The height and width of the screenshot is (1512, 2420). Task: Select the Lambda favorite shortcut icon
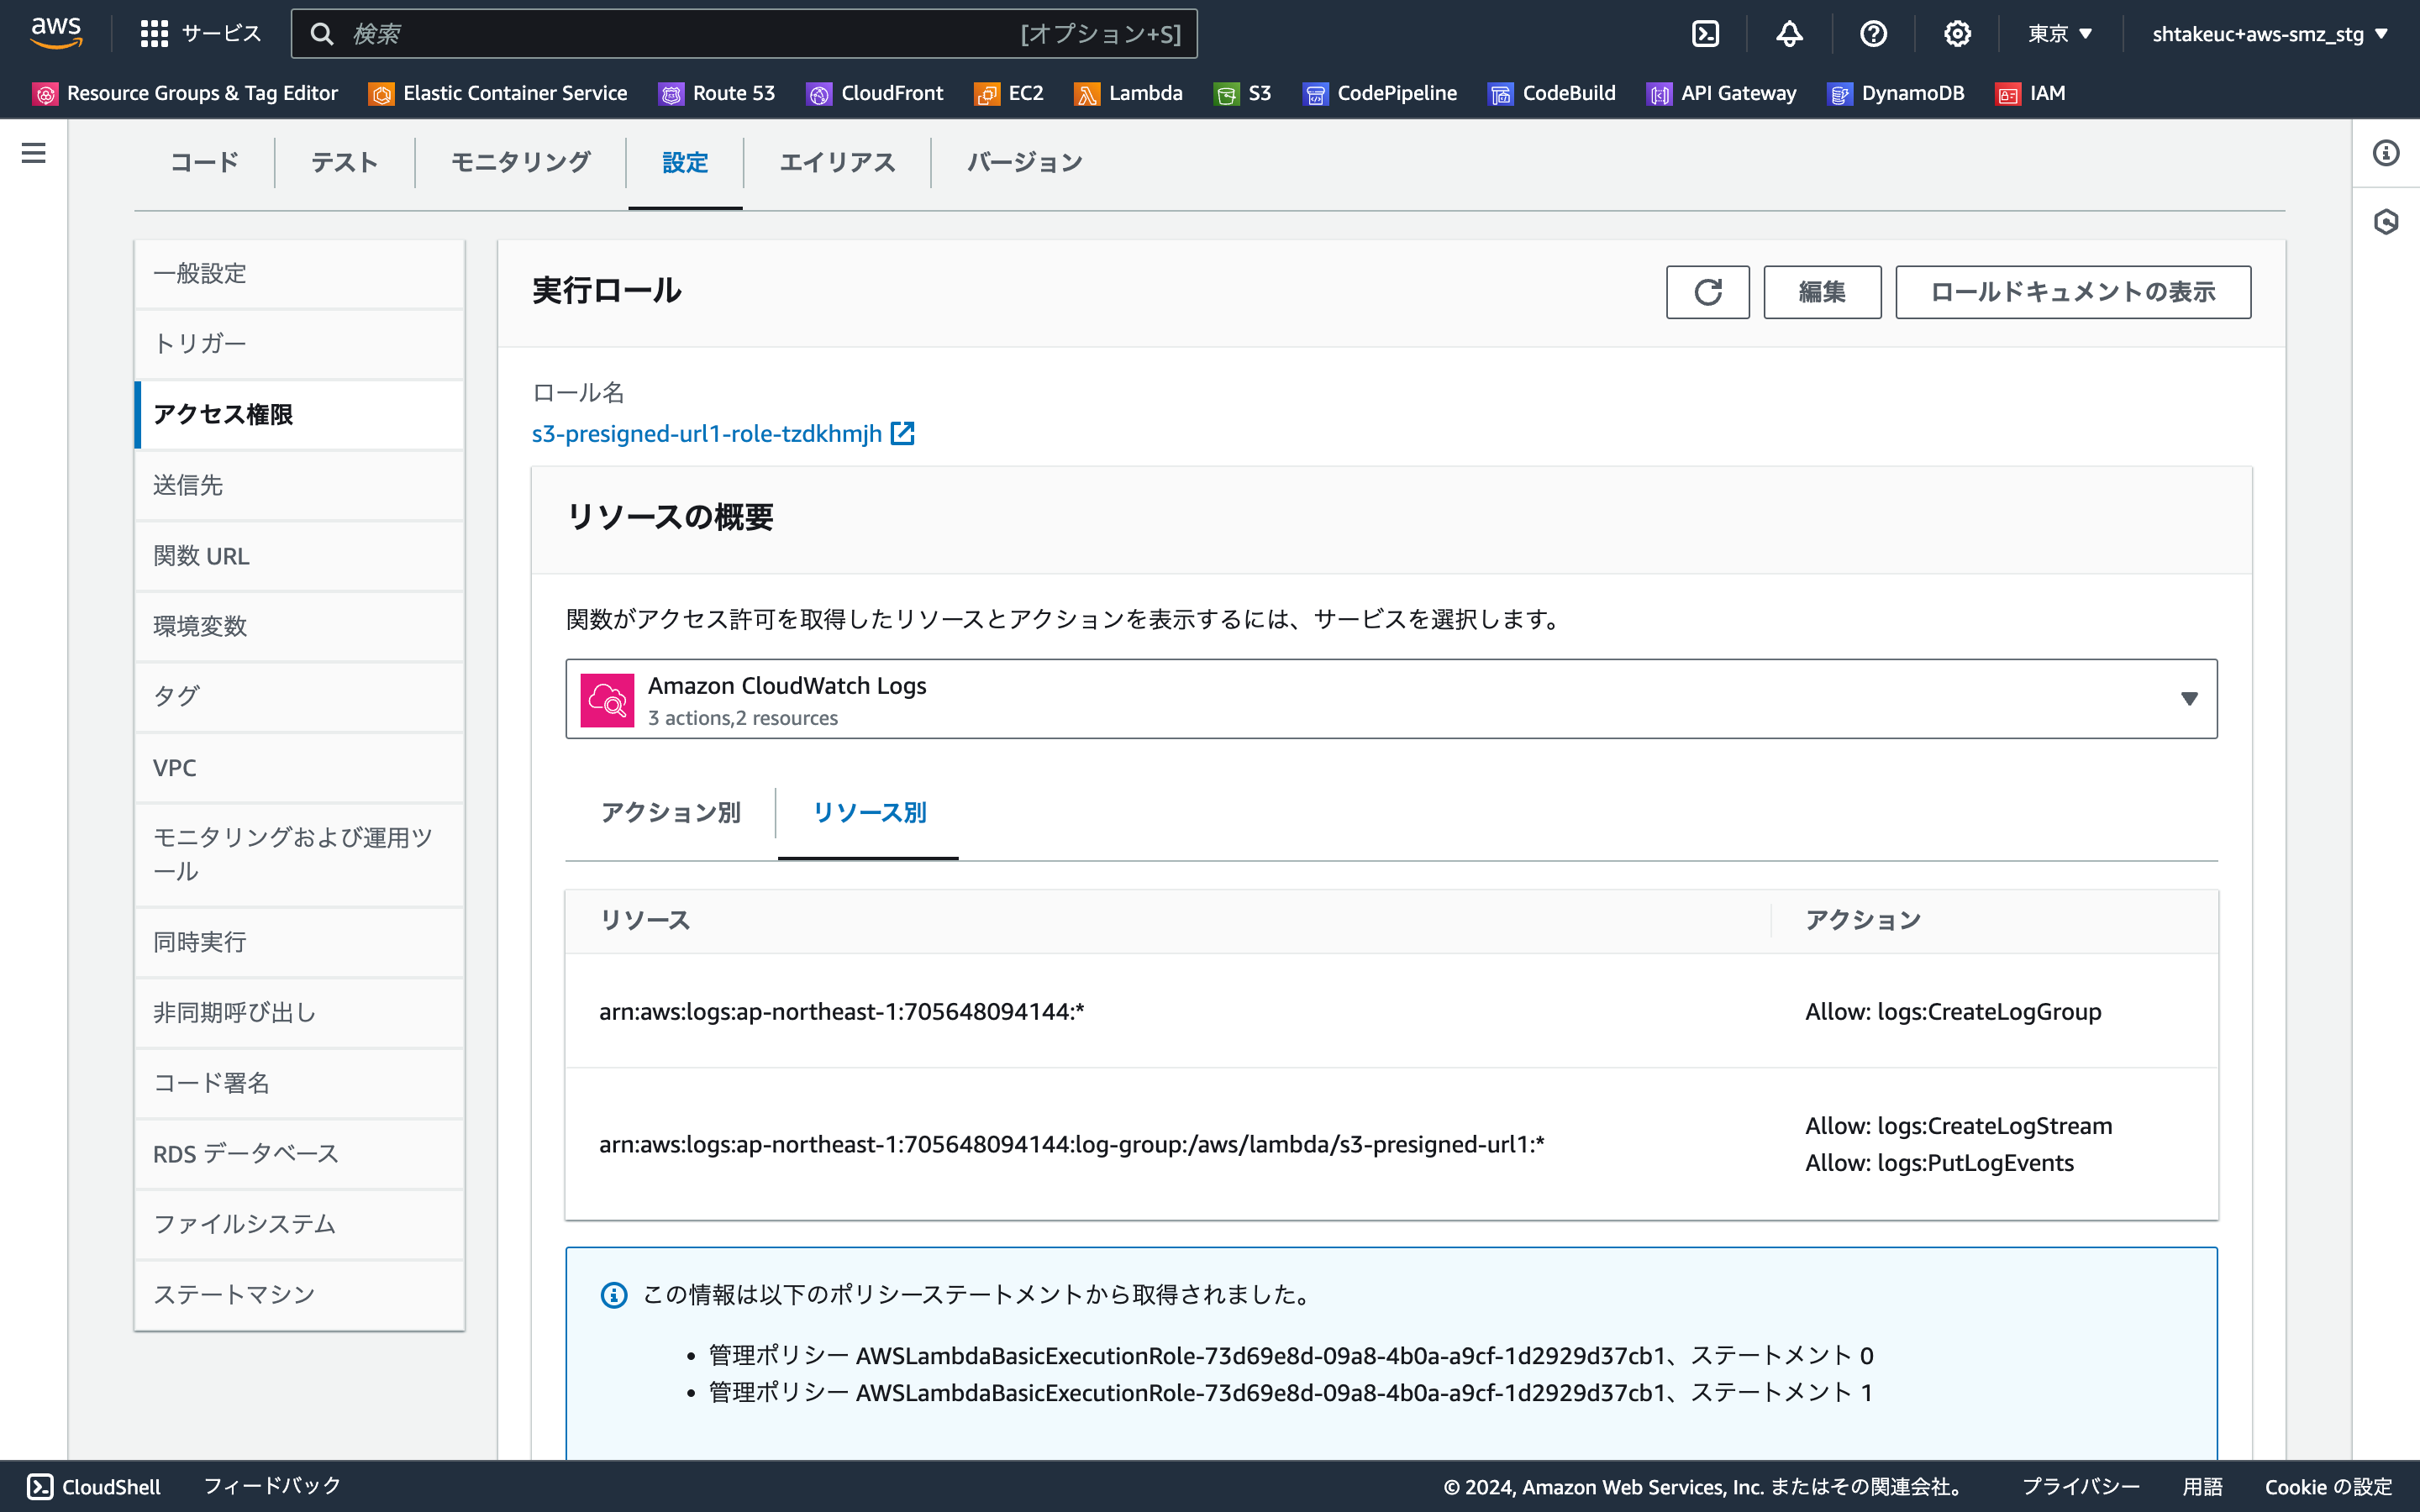point(1086,93)
